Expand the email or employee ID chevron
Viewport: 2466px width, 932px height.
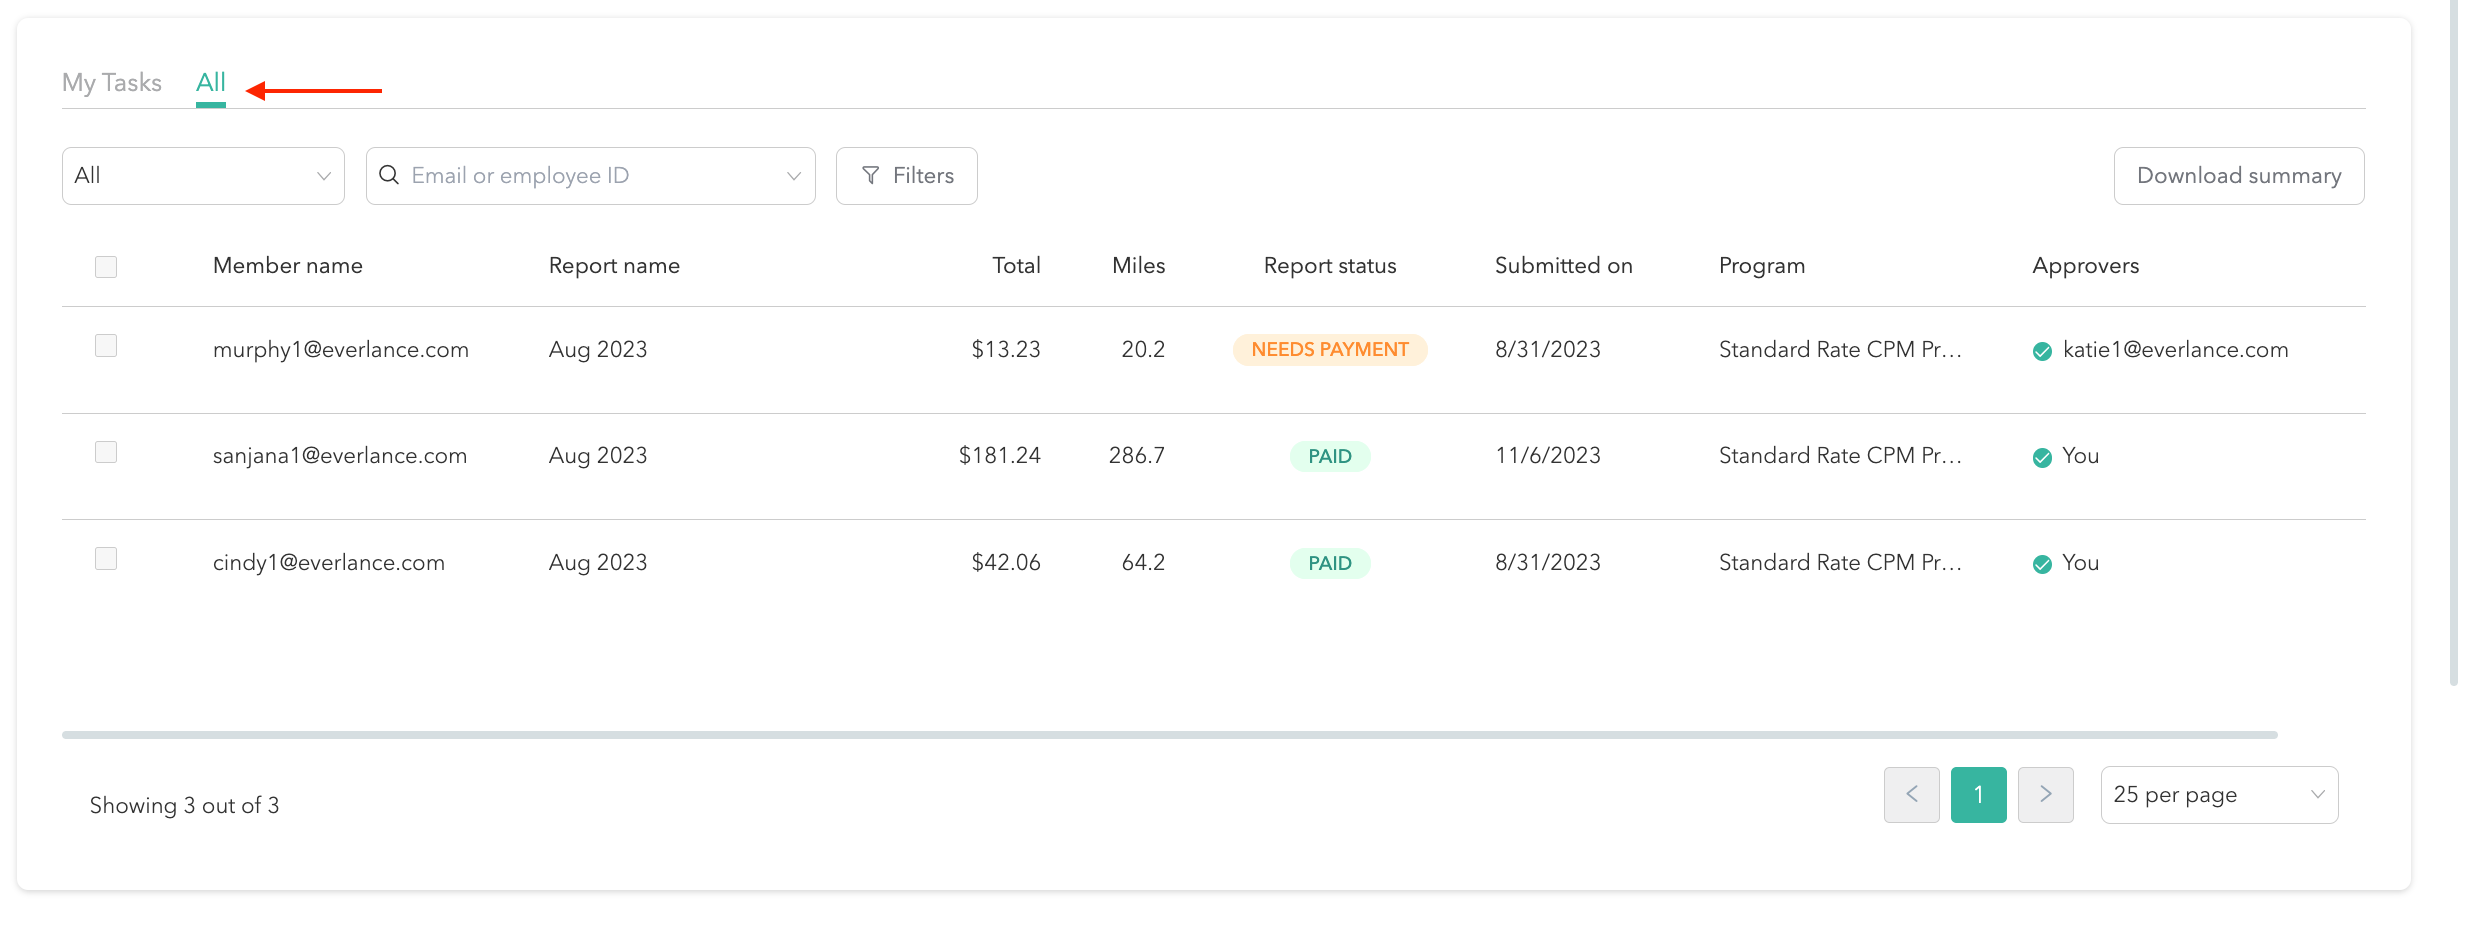794,176
